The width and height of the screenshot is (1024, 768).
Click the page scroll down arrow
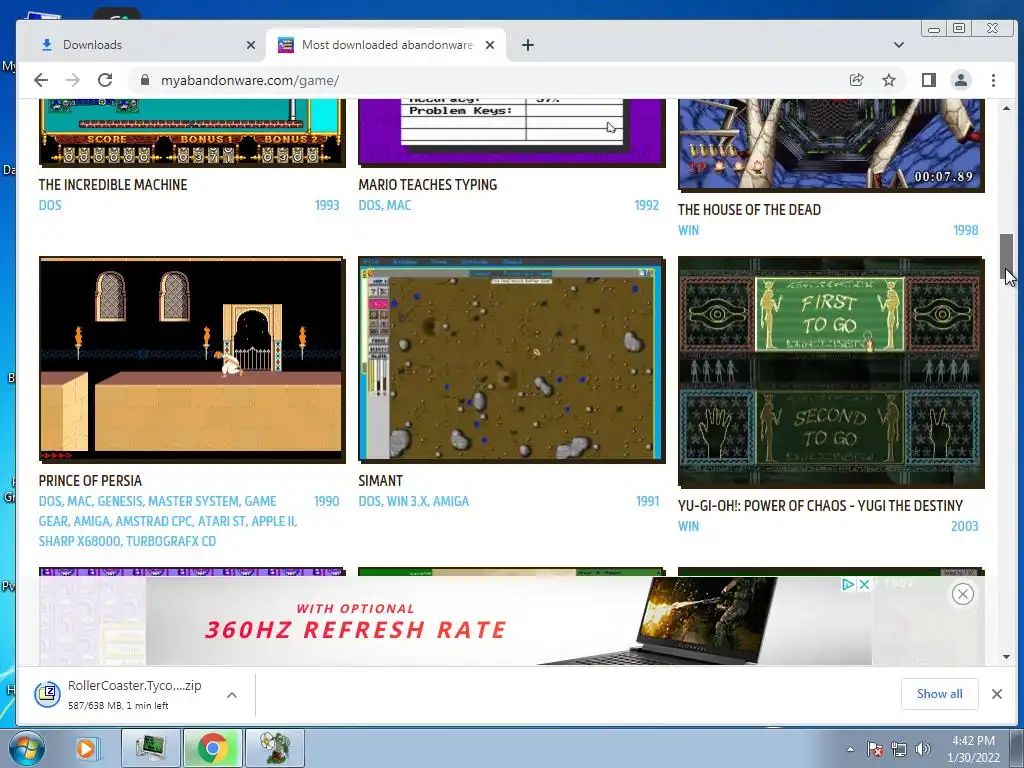(1006, 657)
